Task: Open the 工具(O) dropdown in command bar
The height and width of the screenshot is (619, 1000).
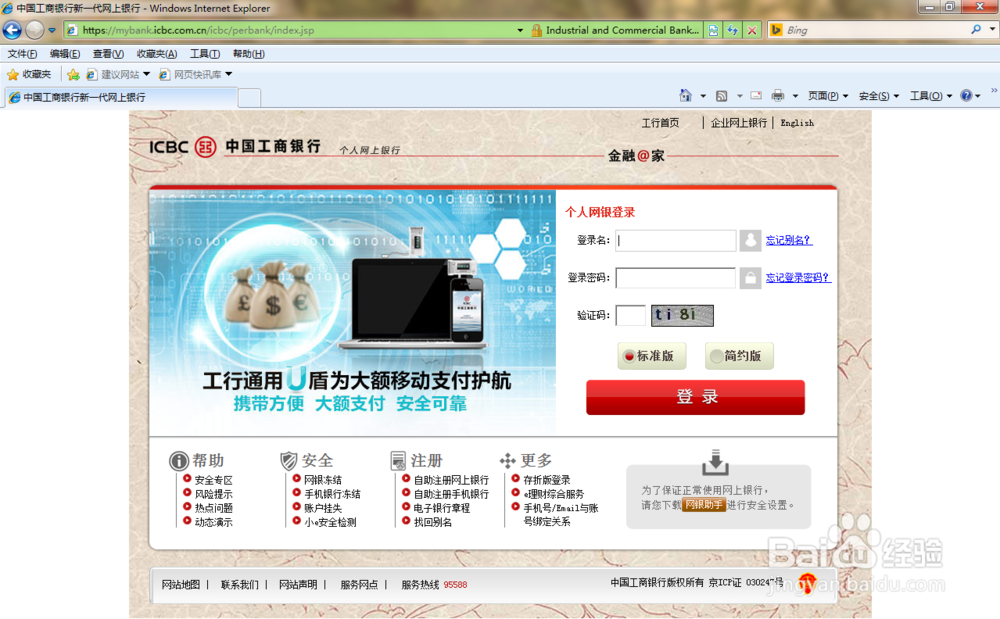Action: pyautogui.click(x=928, y=95)
